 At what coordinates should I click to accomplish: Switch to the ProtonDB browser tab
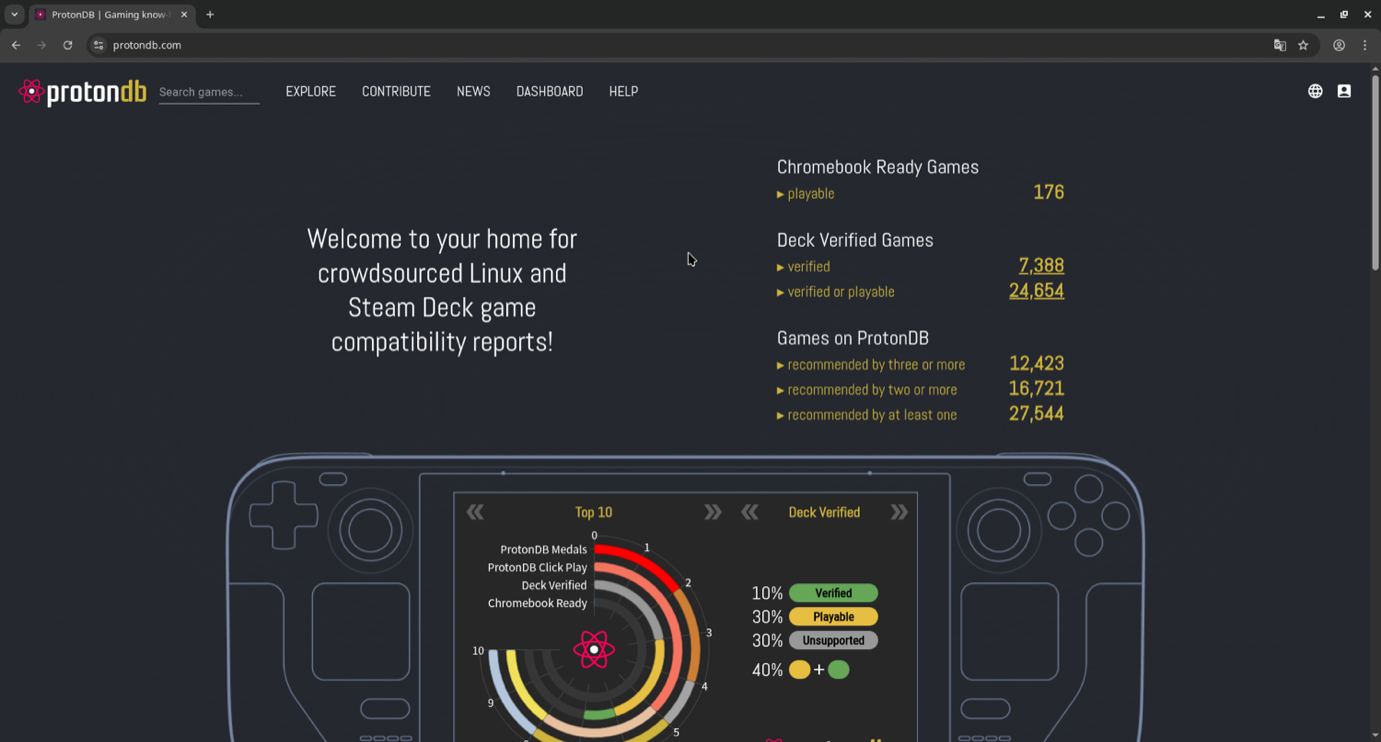click(110, 15)
